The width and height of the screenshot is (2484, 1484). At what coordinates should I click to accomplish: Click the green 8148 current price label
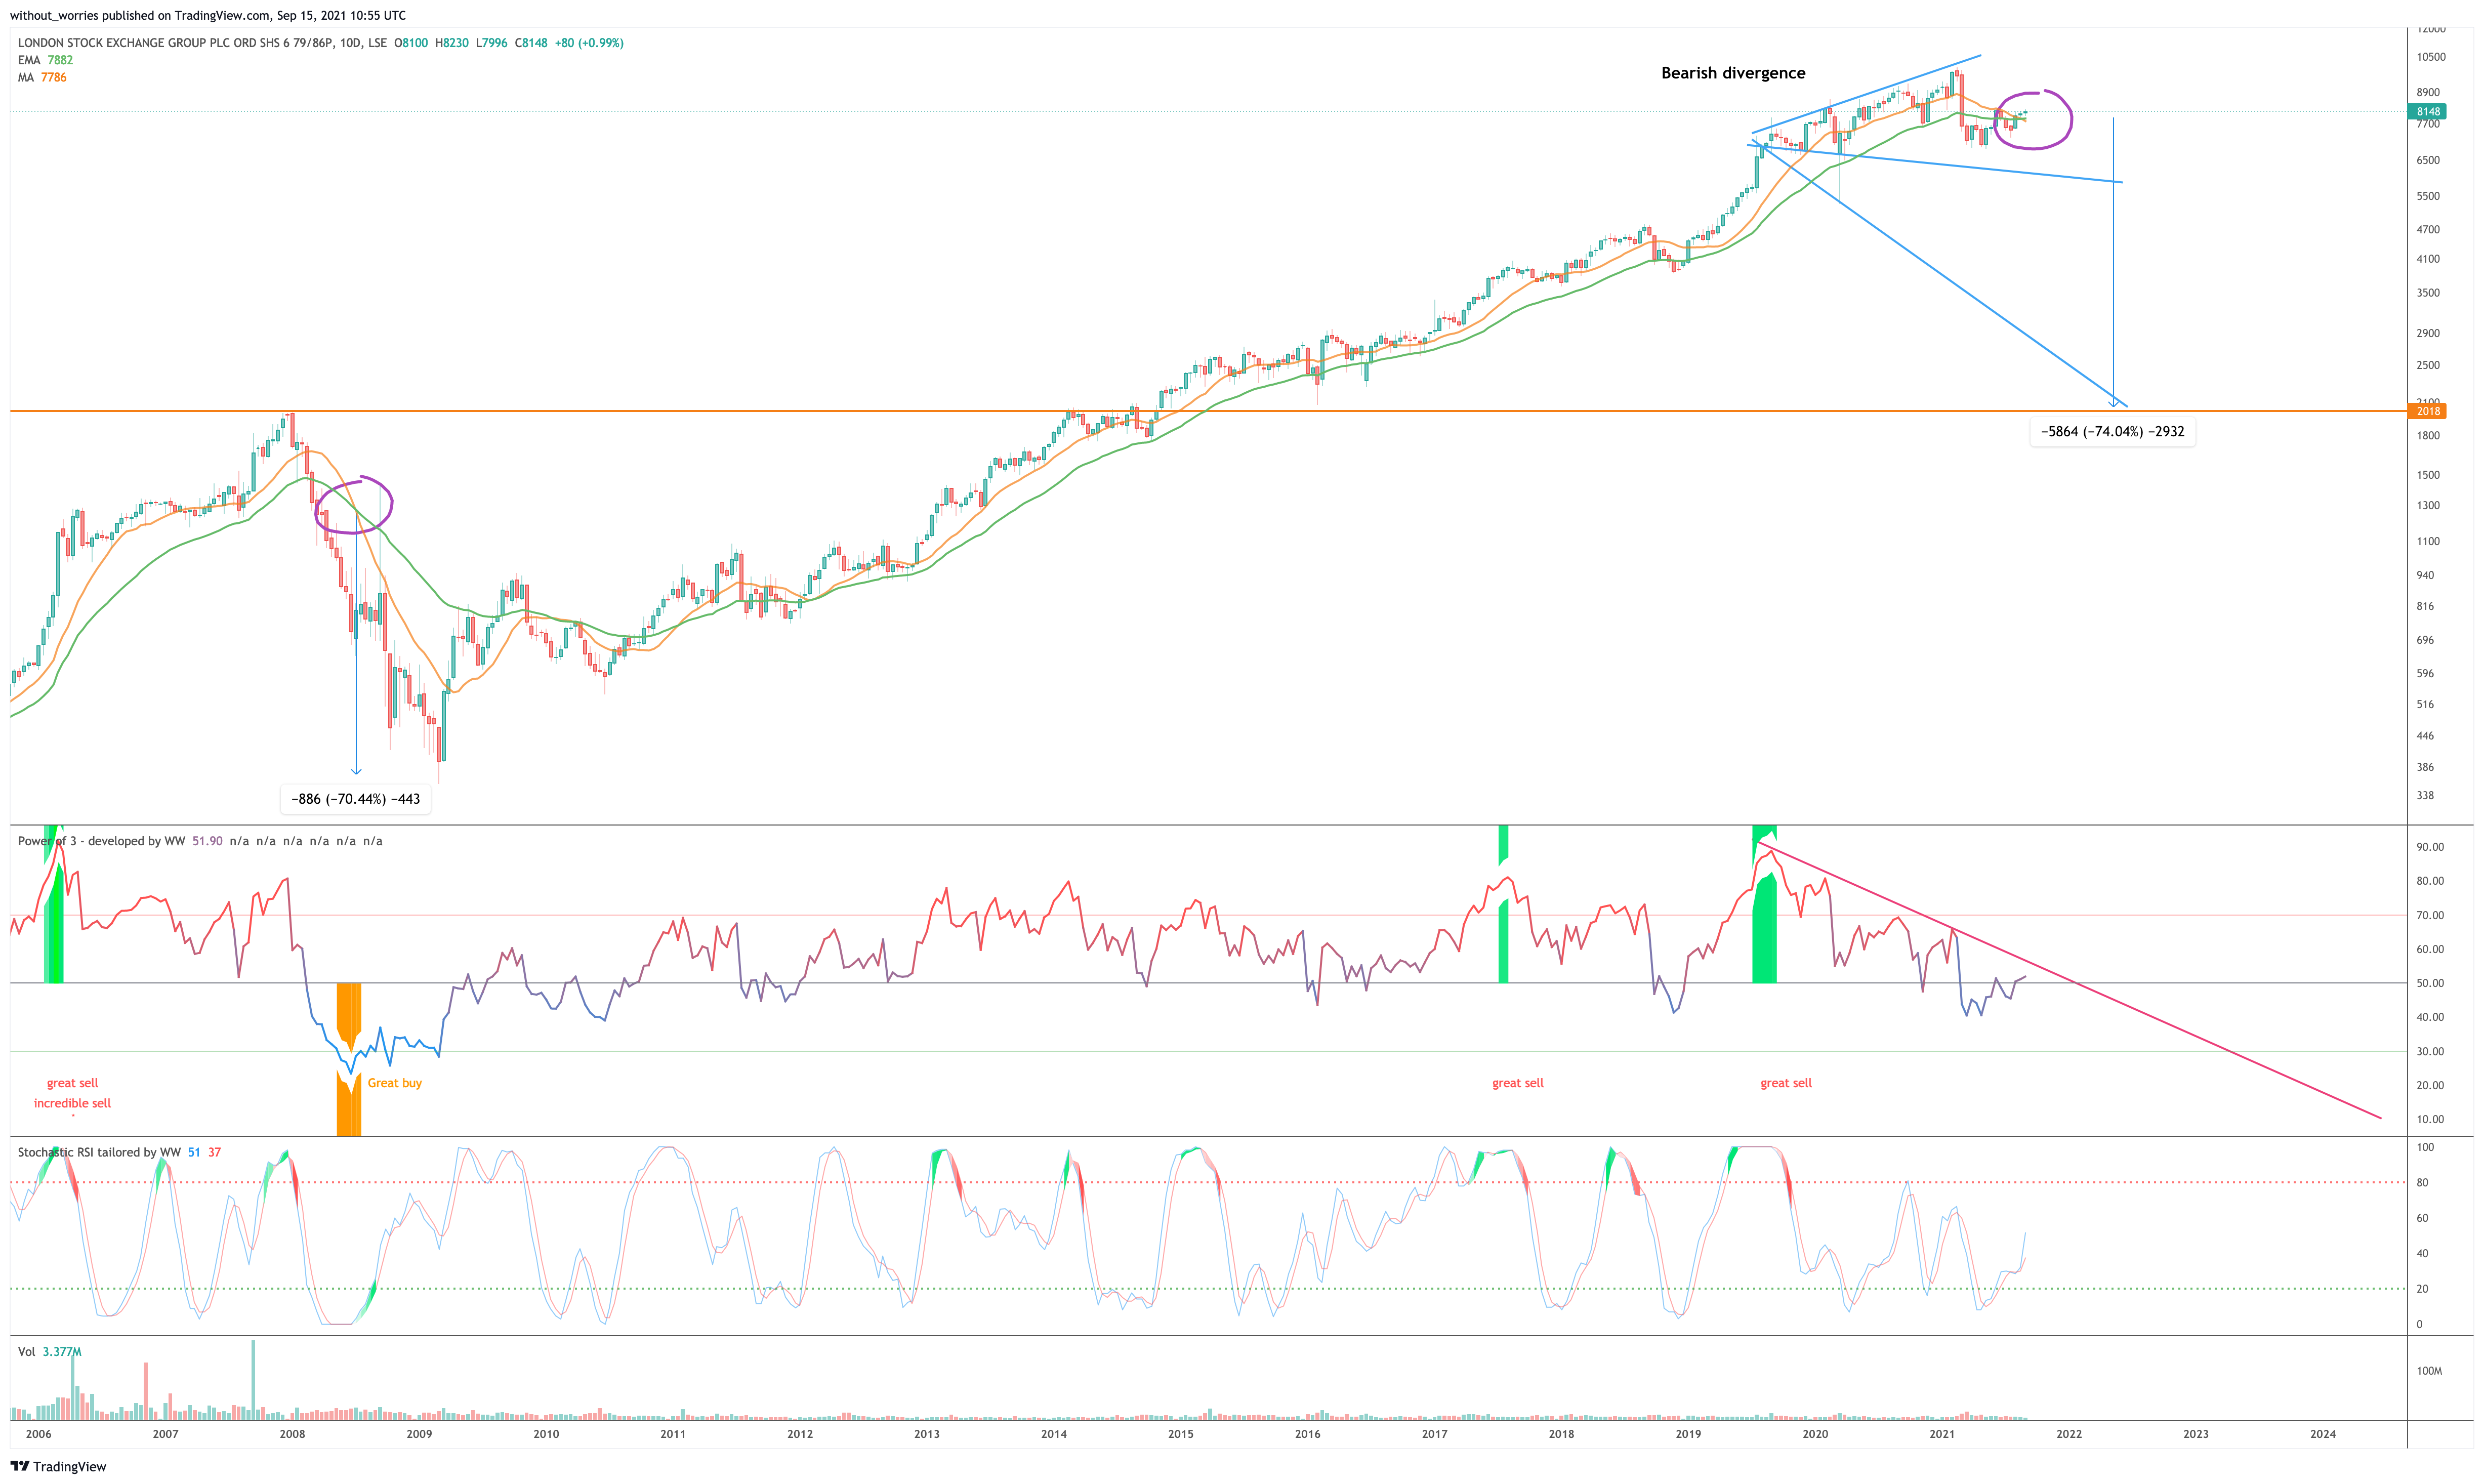(x=2428, y=111)
